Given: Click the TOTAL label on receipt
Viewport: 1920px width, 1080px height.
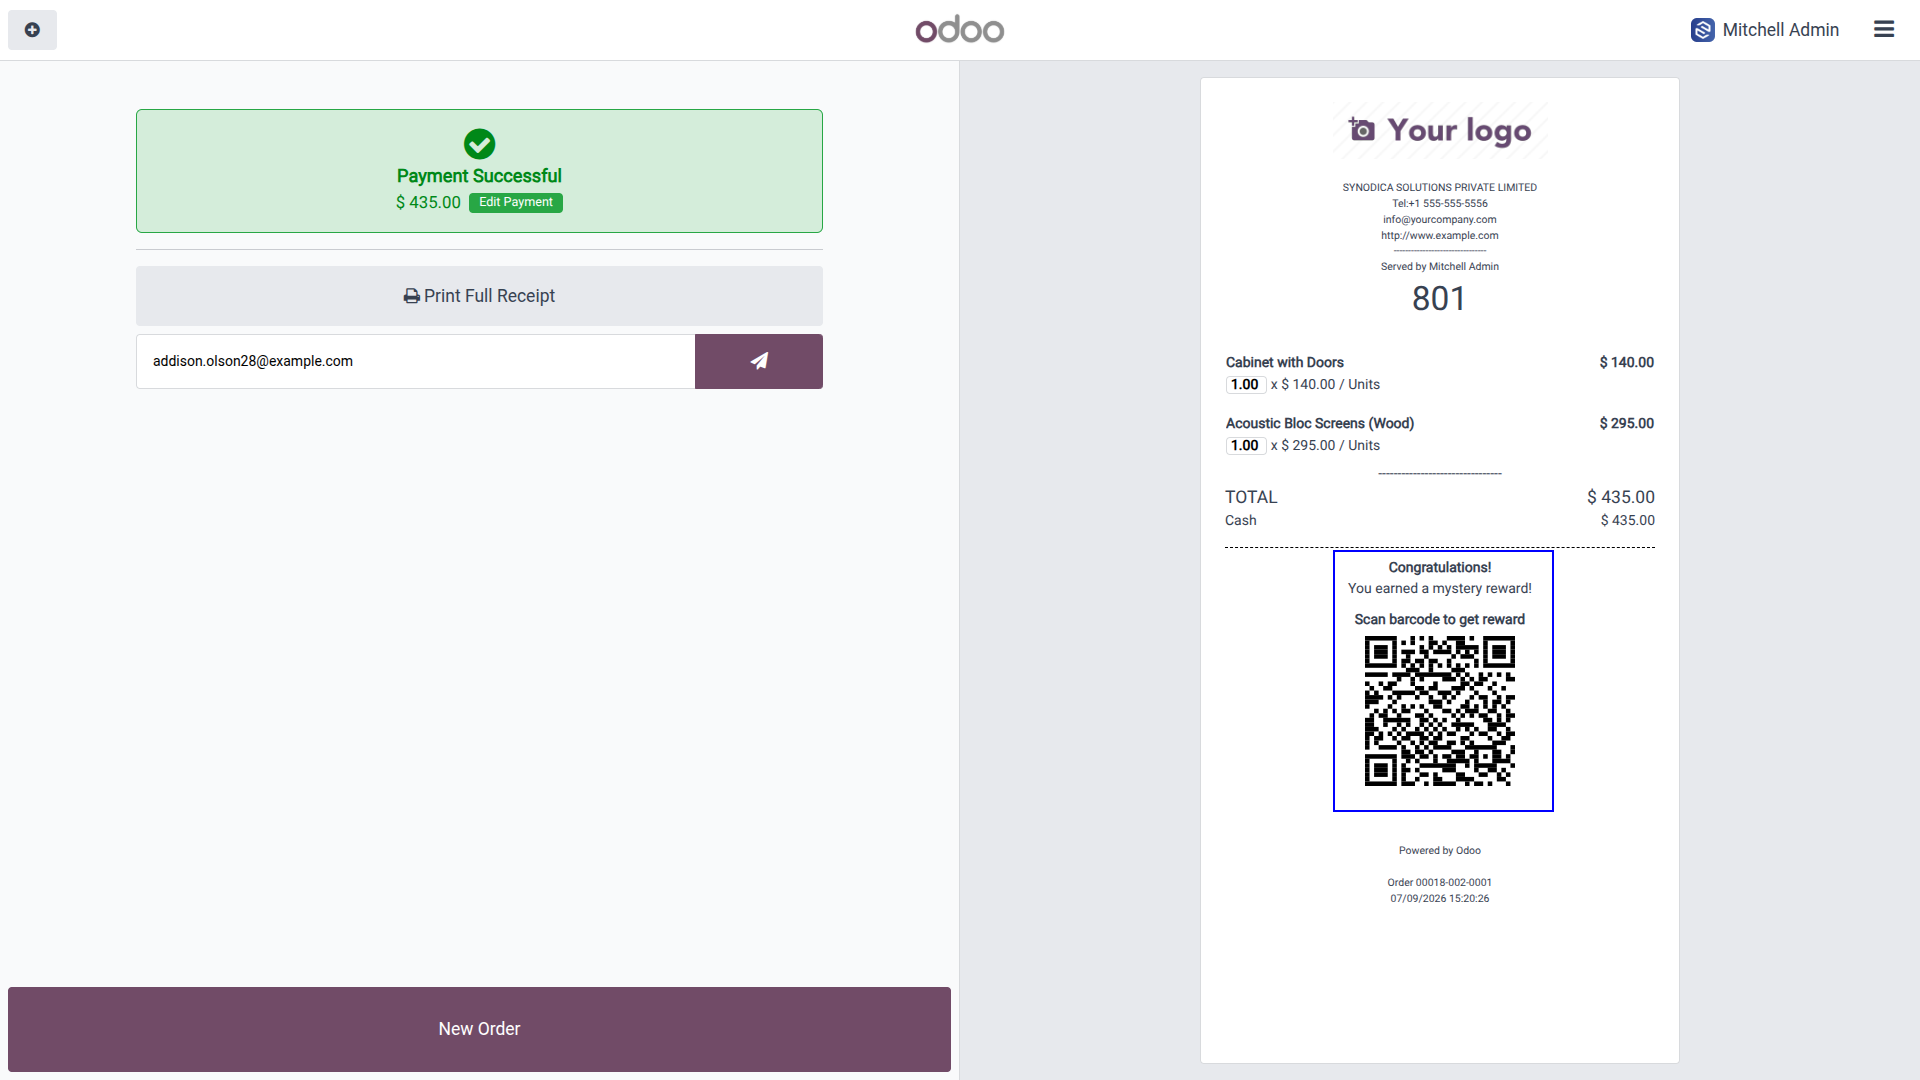Looking at the screenshot, I should point(1251,497).
